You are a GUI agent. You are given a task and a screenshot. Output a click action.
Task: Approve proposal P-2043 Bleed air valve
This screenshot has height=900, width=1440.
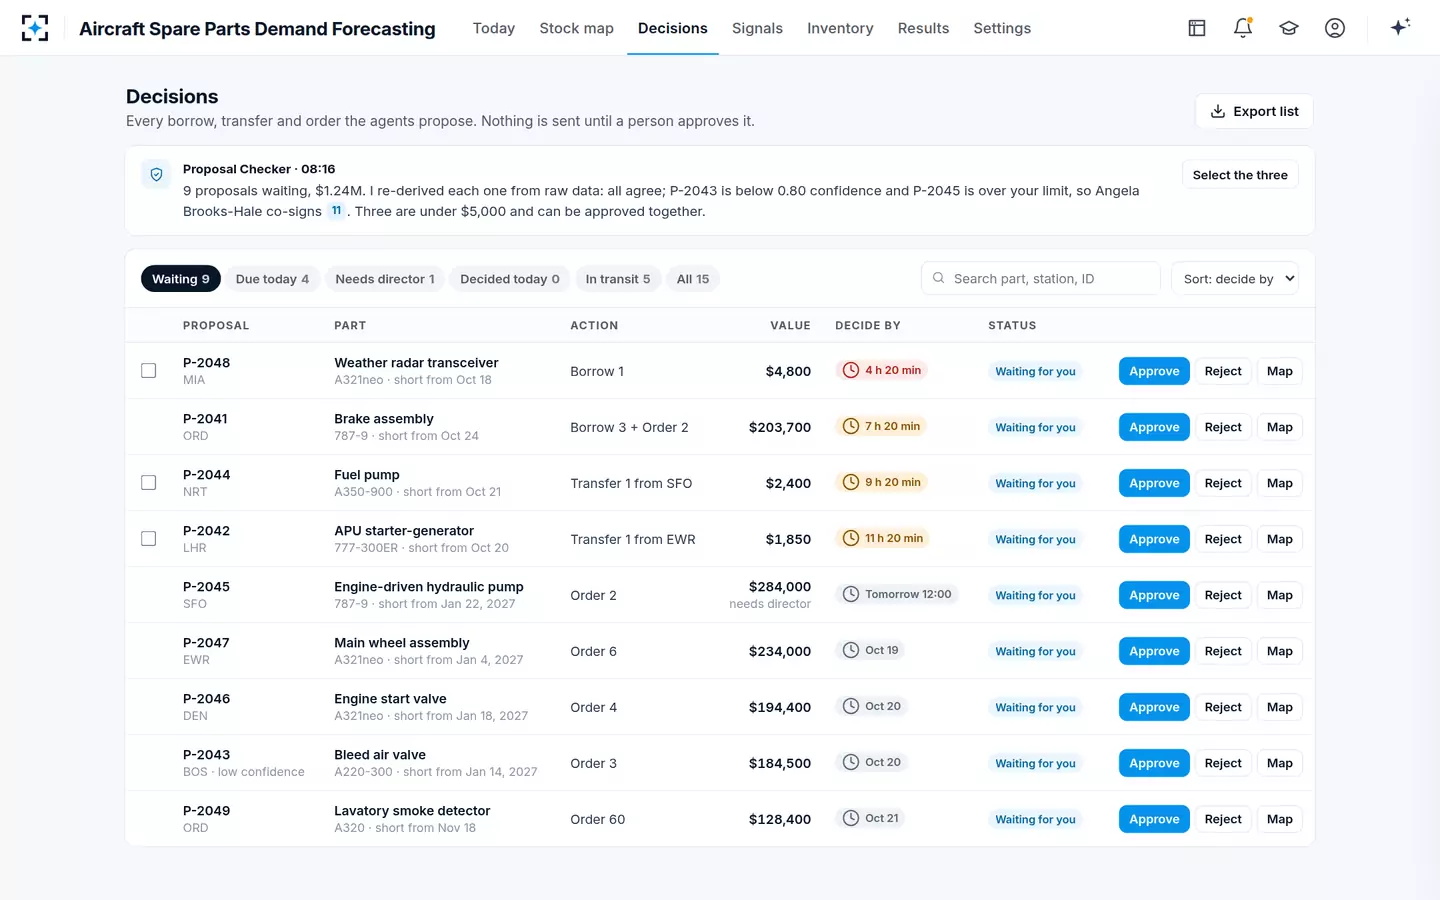[x=1154, y=763]
